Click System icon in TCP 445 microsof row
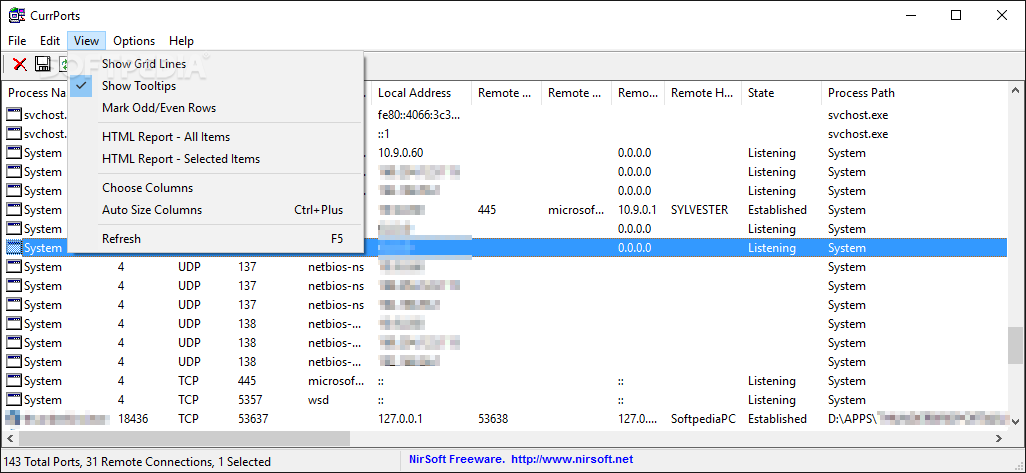Viewport: 1026px width, 473px height. [x=14, y=381]
